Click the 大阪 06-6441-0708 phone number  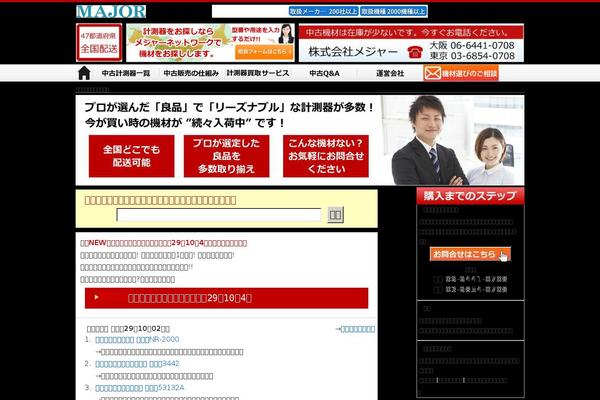pyautogui.click(x=472, y=46)
